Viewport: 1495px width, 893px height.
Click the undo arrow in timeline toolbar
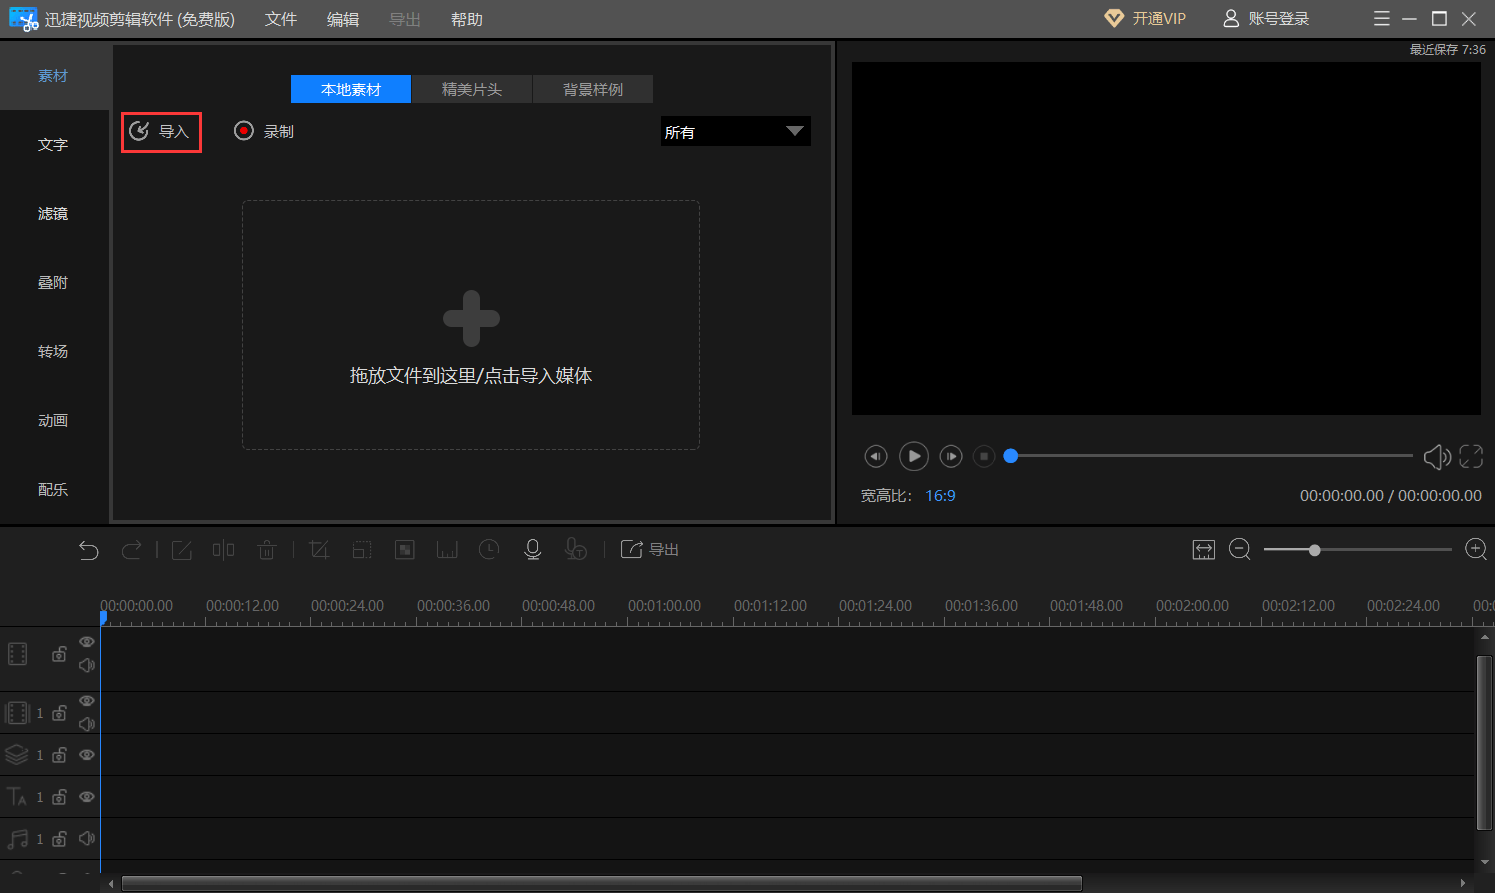[x=89, y=550]
